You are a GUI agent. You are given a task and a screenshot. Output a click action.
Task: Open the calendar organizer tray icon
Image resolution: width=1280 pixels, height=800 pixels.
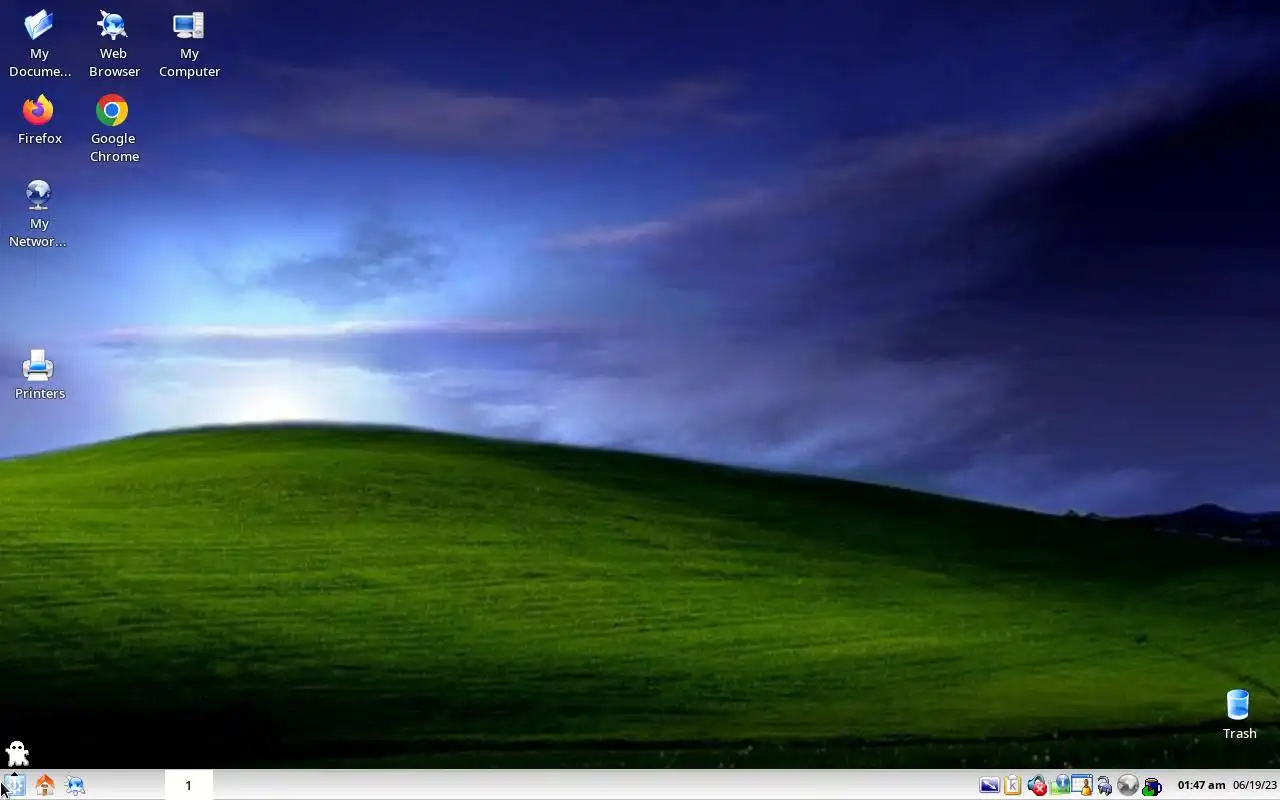(x=1082, y=786)
